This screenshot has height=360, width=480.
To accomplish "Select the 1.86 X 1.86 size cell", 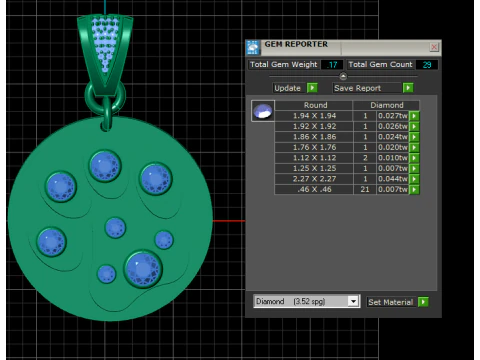I will click(x=314, y=137).
